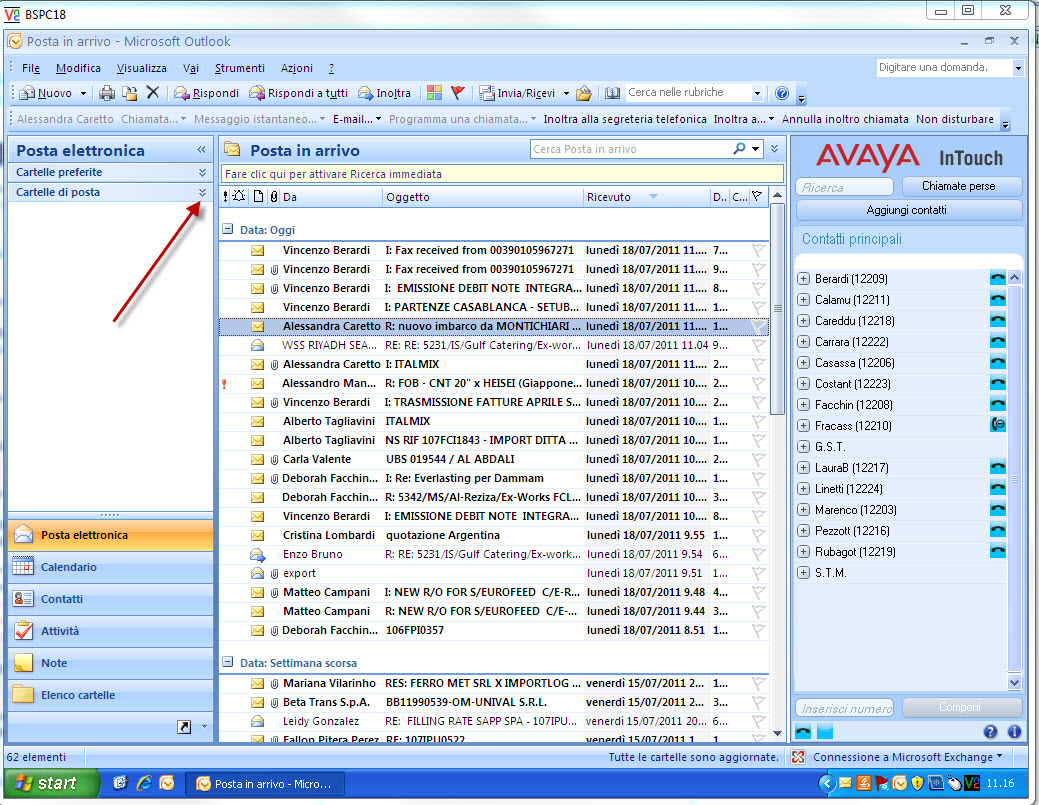Viewport: 1039px width, 805px height.
Task: Open Outlook help question mark icon
Action: [x=782, y=93]
